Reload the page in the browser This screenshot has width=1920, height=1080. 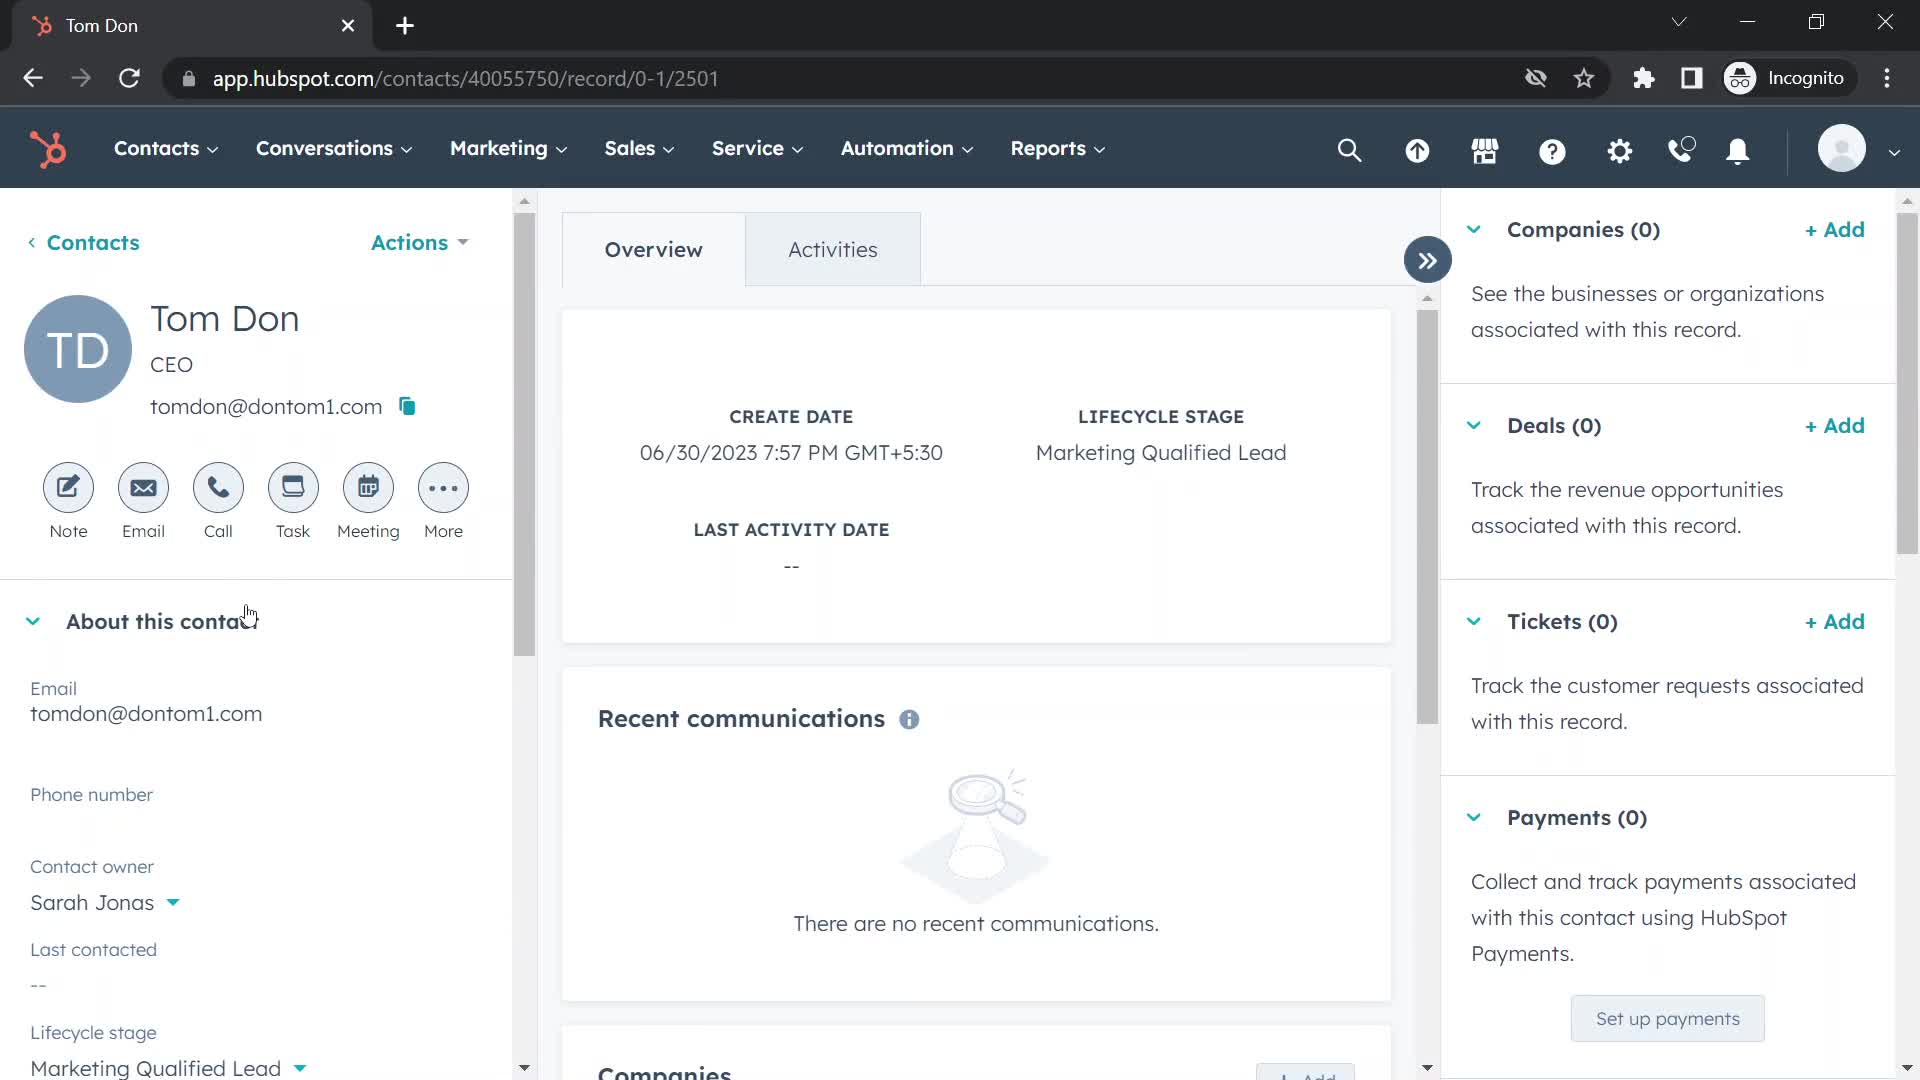[x=129, y=78]
